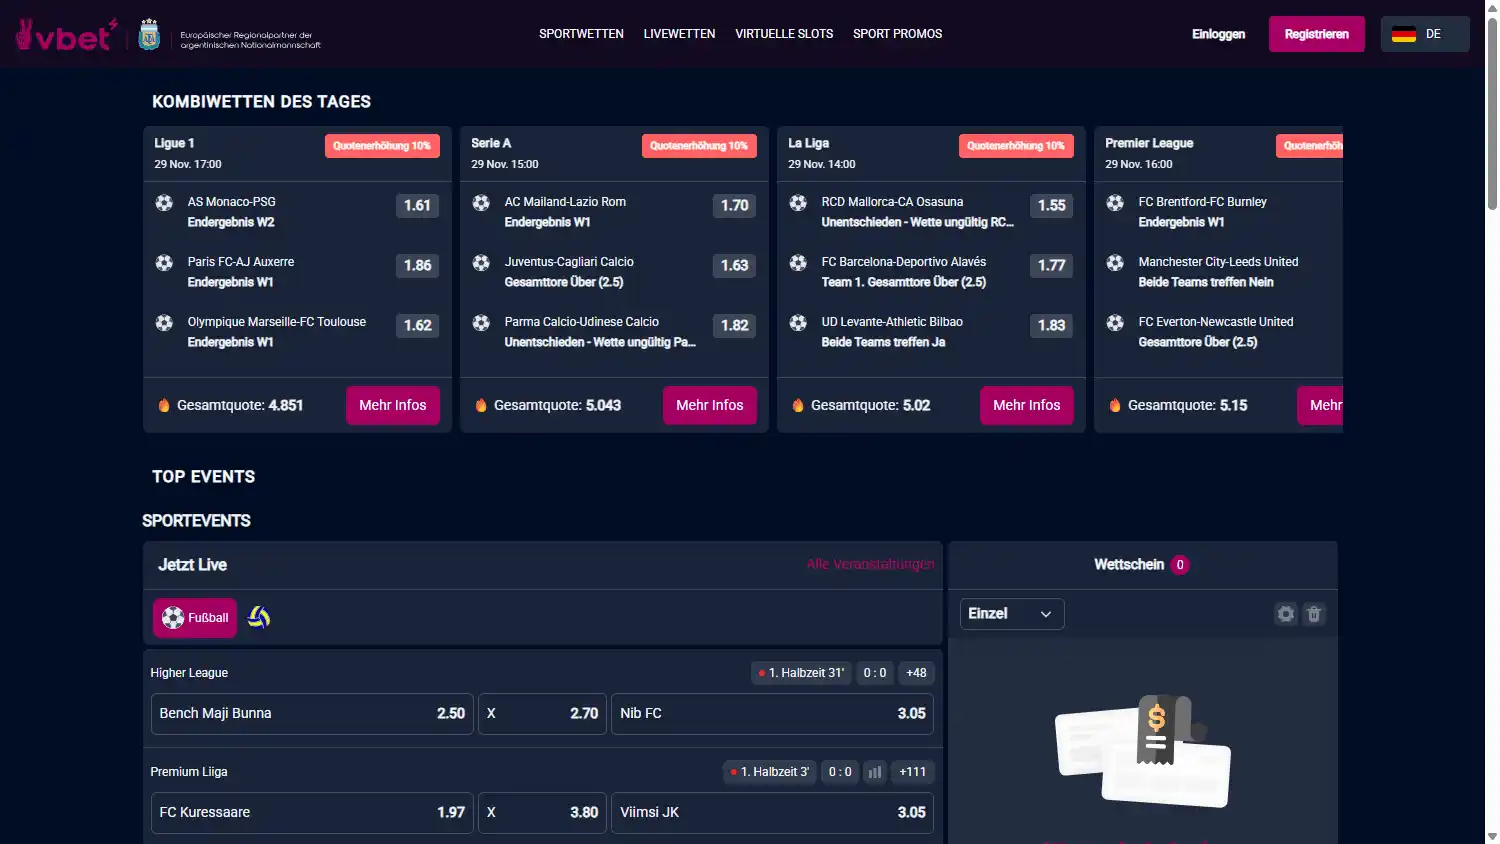Screen dimensions: 1500x844
Task: Click soccer ball icon for Olympique Marseille-FC Toulouse
Action: pos(164,323)
